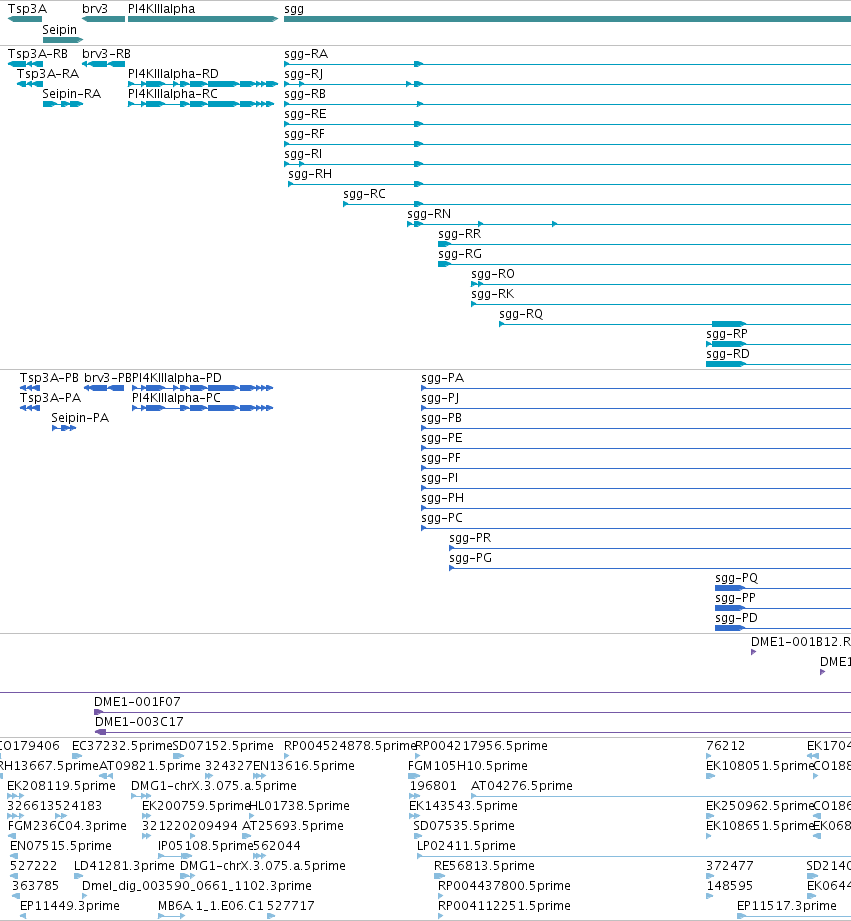The image size is (851, 921).
Task: Click the AT04276.5prime EST label
Action: (x=522, y=785)
